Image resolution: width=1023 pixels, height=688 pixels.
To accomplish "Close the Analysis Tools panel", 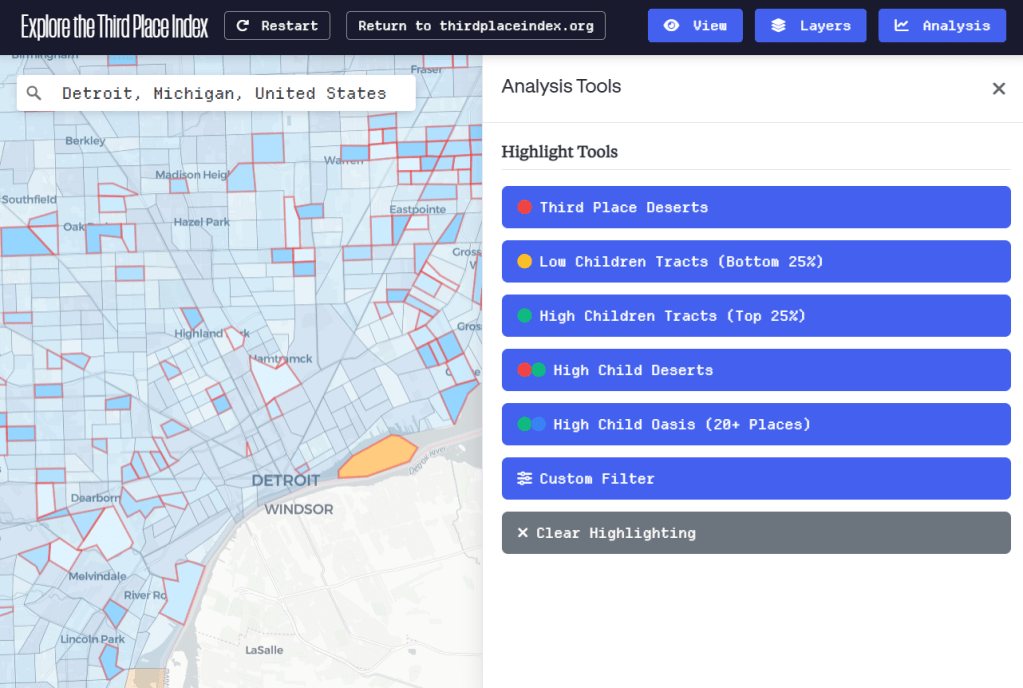I will point(998,88).
